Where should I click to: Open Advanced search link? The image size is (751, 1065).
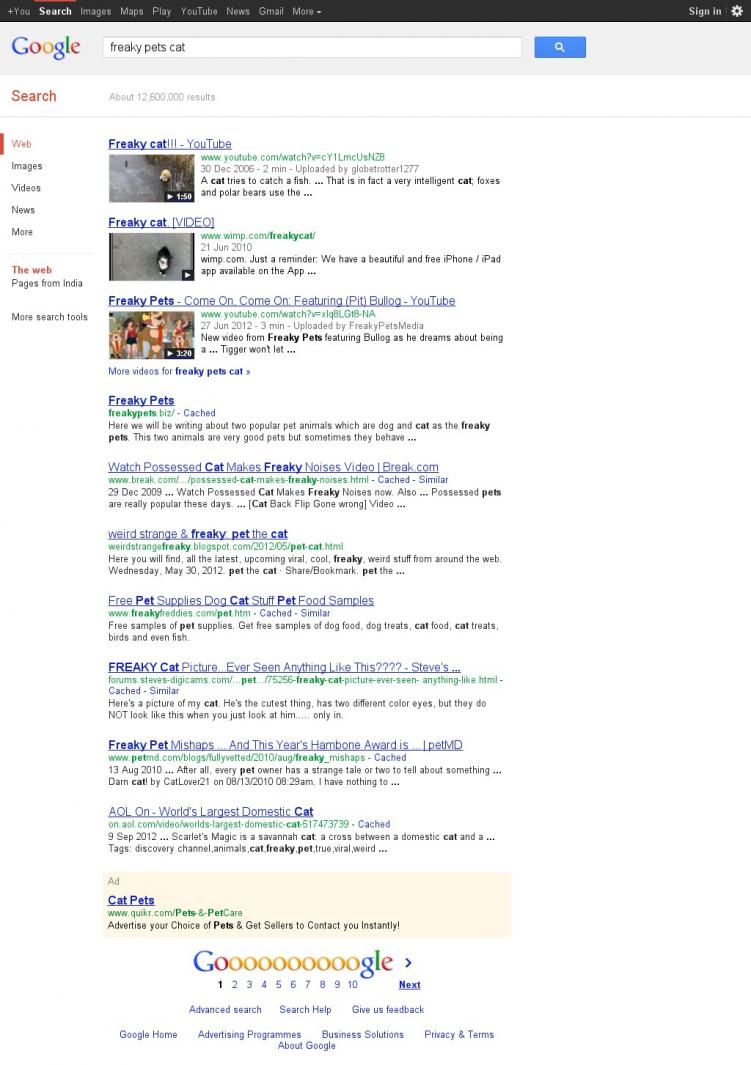225,1010
